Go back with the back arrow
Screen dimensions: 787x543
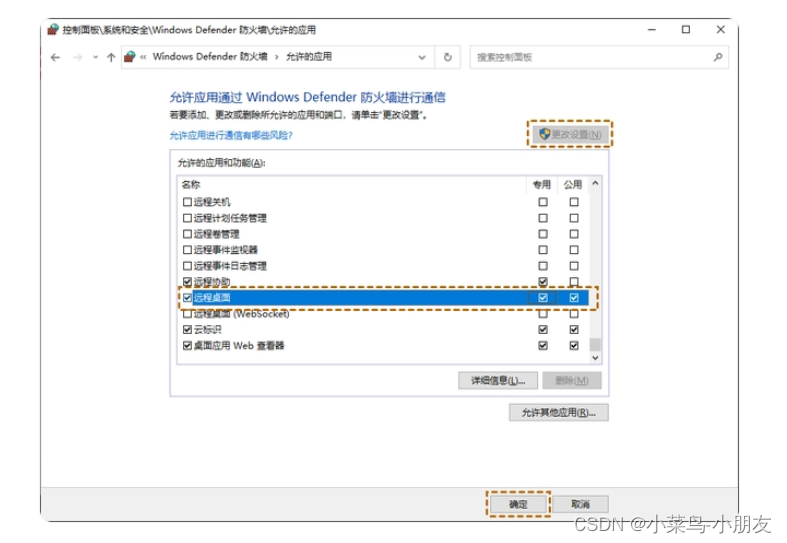click(55, 57)
